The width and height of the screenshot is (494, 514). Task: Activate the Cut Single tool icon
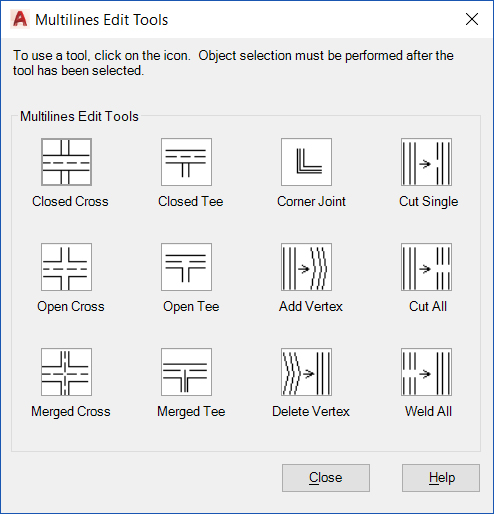point(426,162)
